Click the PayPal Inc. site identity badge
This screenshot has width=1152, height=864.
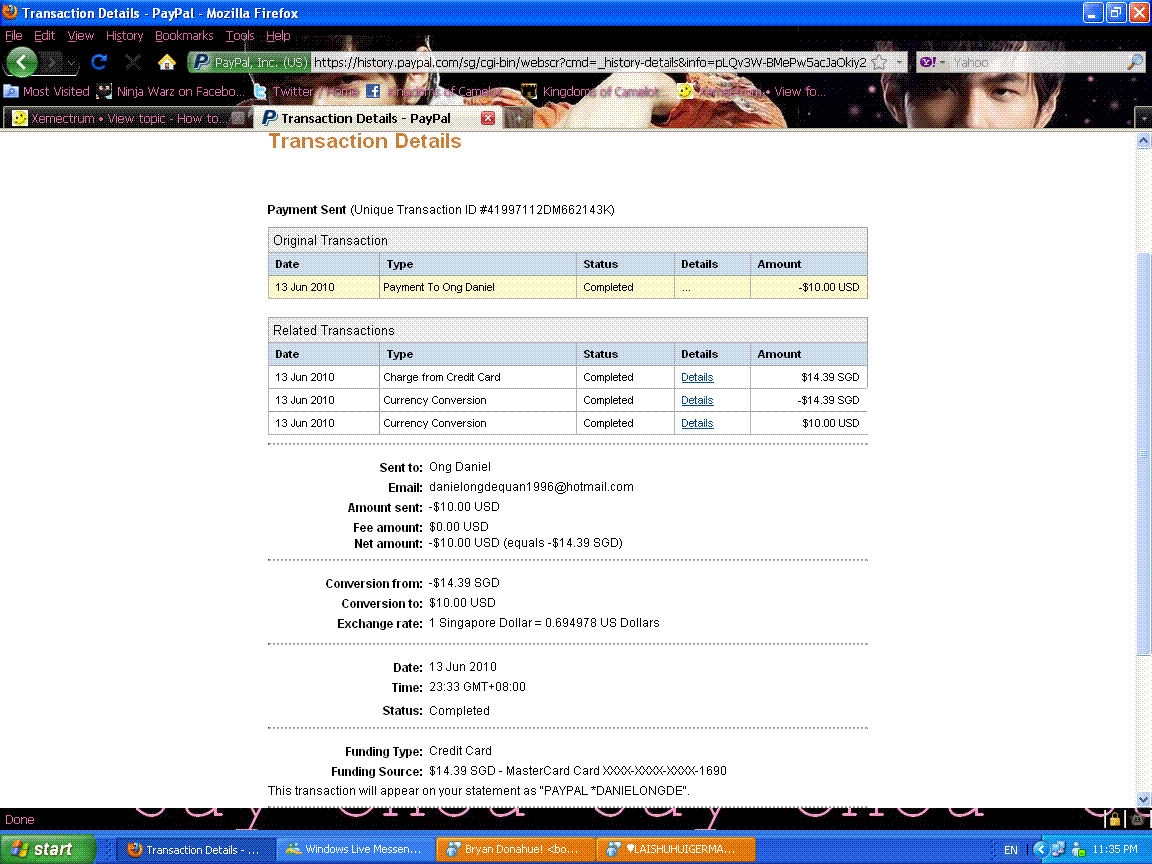[x=250, y=62]
